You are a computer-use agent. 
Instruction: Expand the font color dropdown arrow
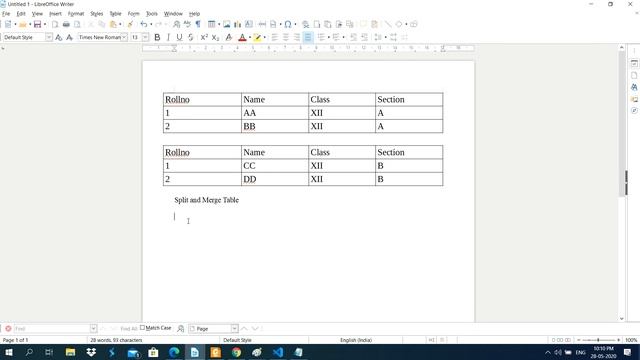tap(250, 38)
